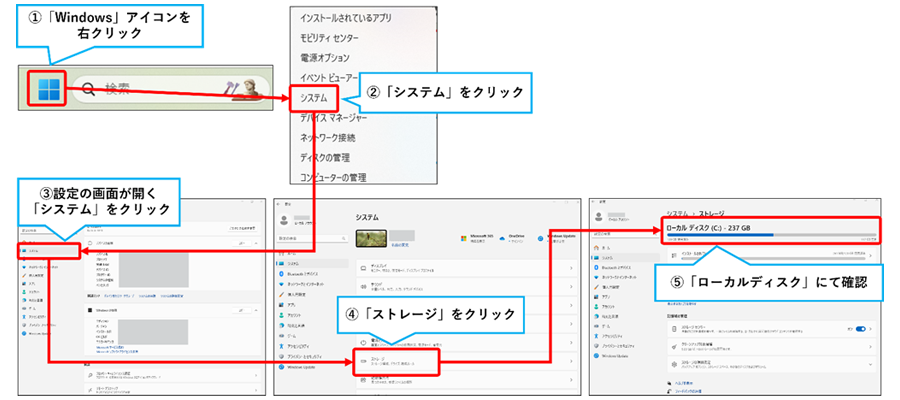Image resolution: width=900 pixels, height=400 pixels.
Task: Select デバイス マネージャー in the context menu
Action: coord(333,118)
